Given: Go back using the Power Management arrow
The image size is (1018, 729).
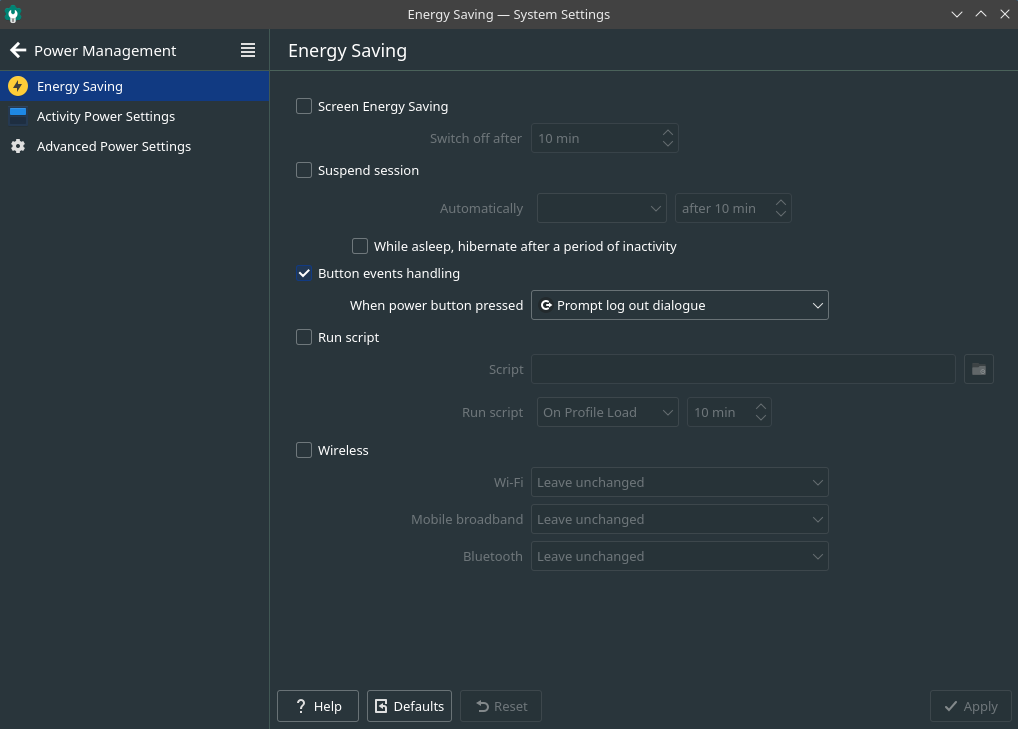Looking at the screenshot, I should pos(18,50).
